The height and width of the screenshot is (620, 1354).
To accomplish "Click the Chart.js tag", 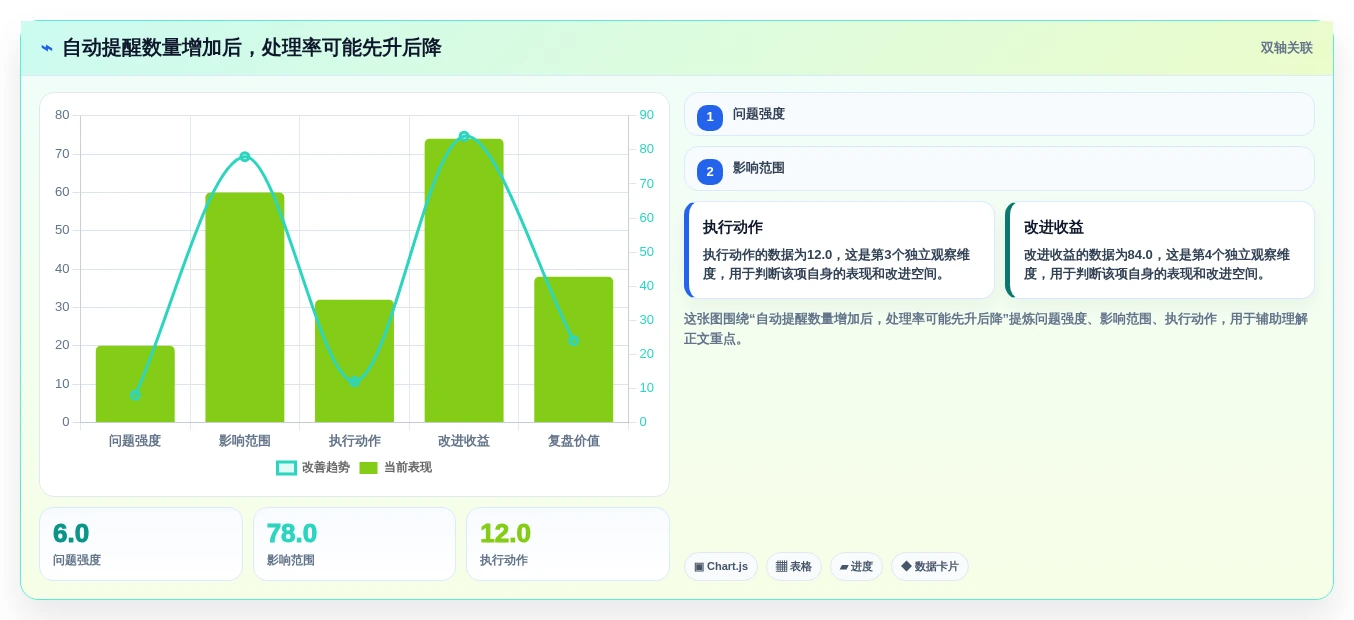I will tap(721, 566).
